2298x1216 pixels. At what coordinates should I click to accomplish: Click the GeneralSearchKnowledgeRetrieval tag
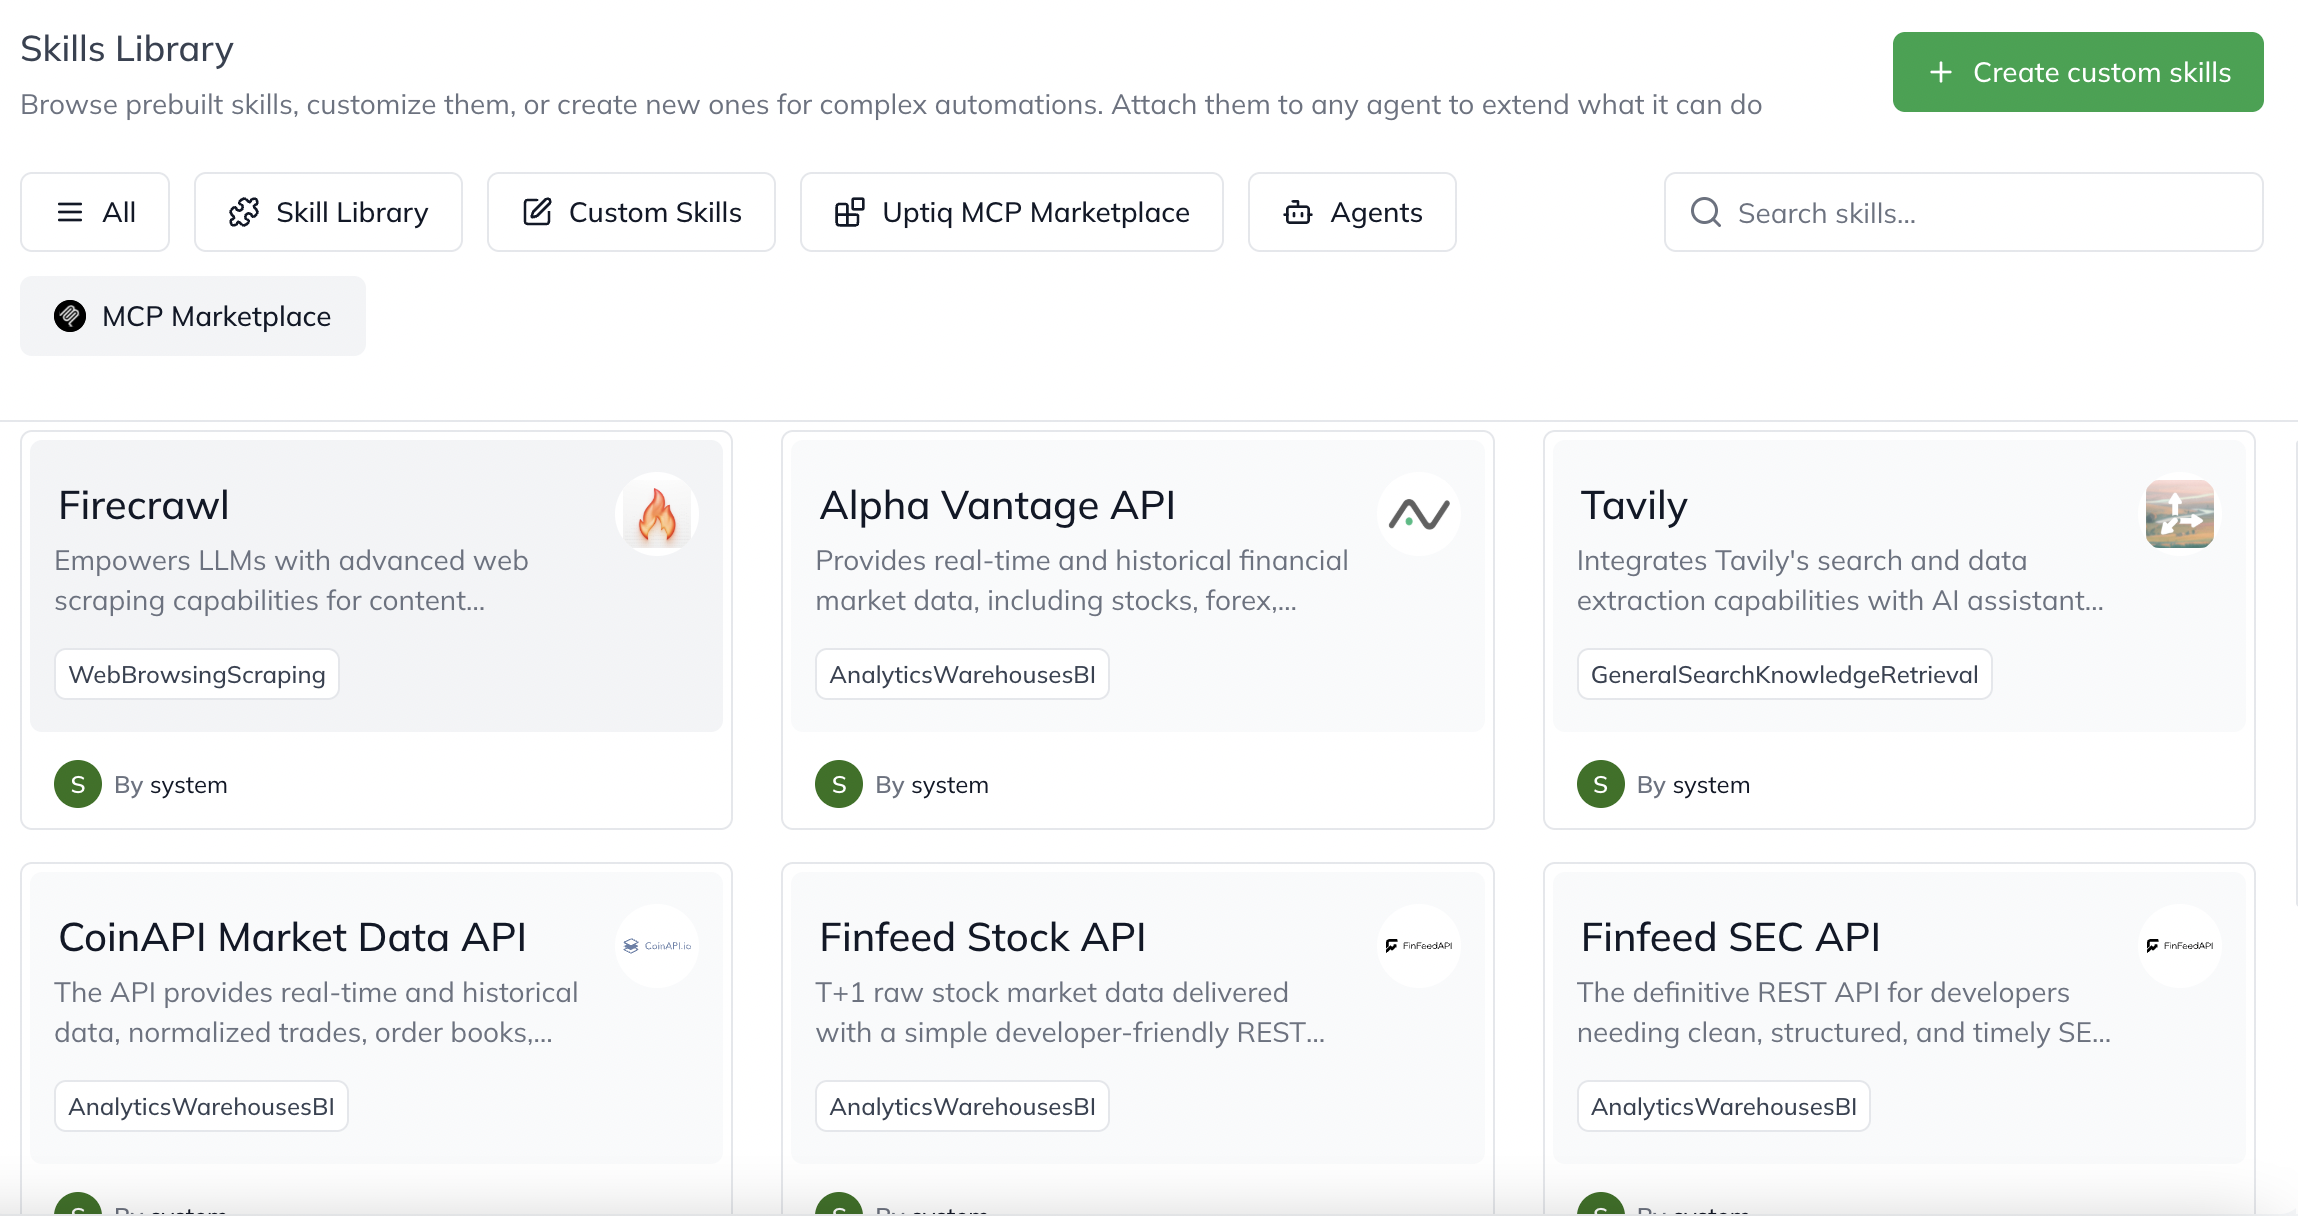click(1784, 675)
